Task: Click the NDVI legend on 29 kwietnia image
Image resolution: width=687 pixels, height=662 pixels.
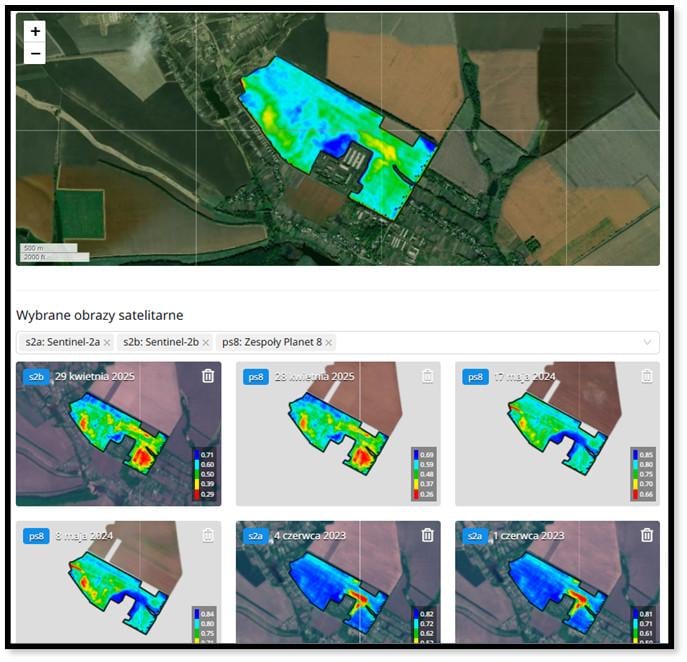Action: coord(204,474)
